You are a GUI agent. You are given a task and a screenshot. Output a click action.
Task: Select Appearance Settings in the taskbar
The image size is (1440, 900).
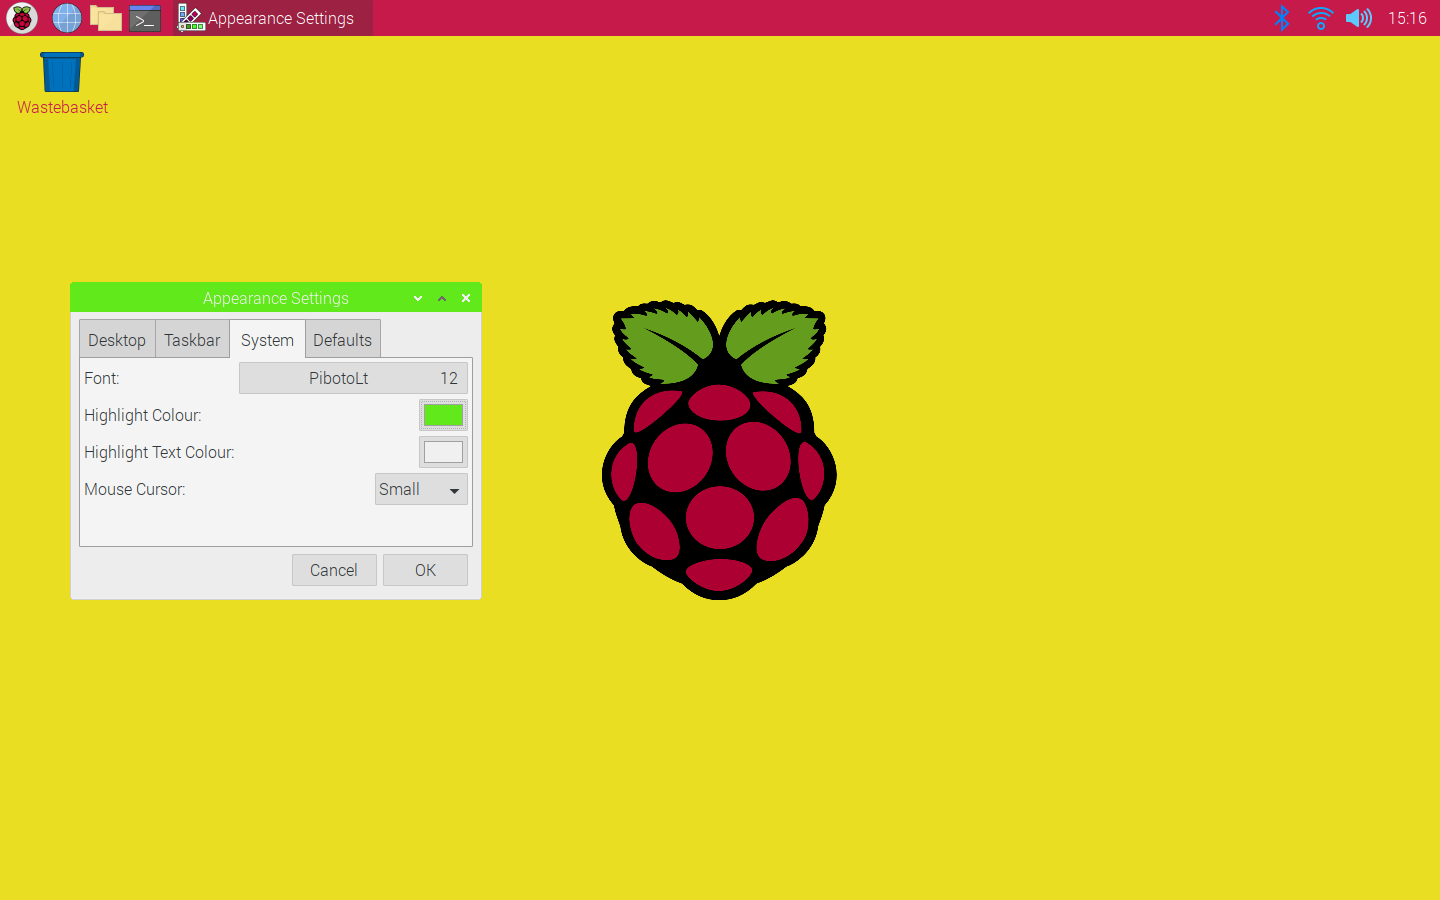point(270,17)
